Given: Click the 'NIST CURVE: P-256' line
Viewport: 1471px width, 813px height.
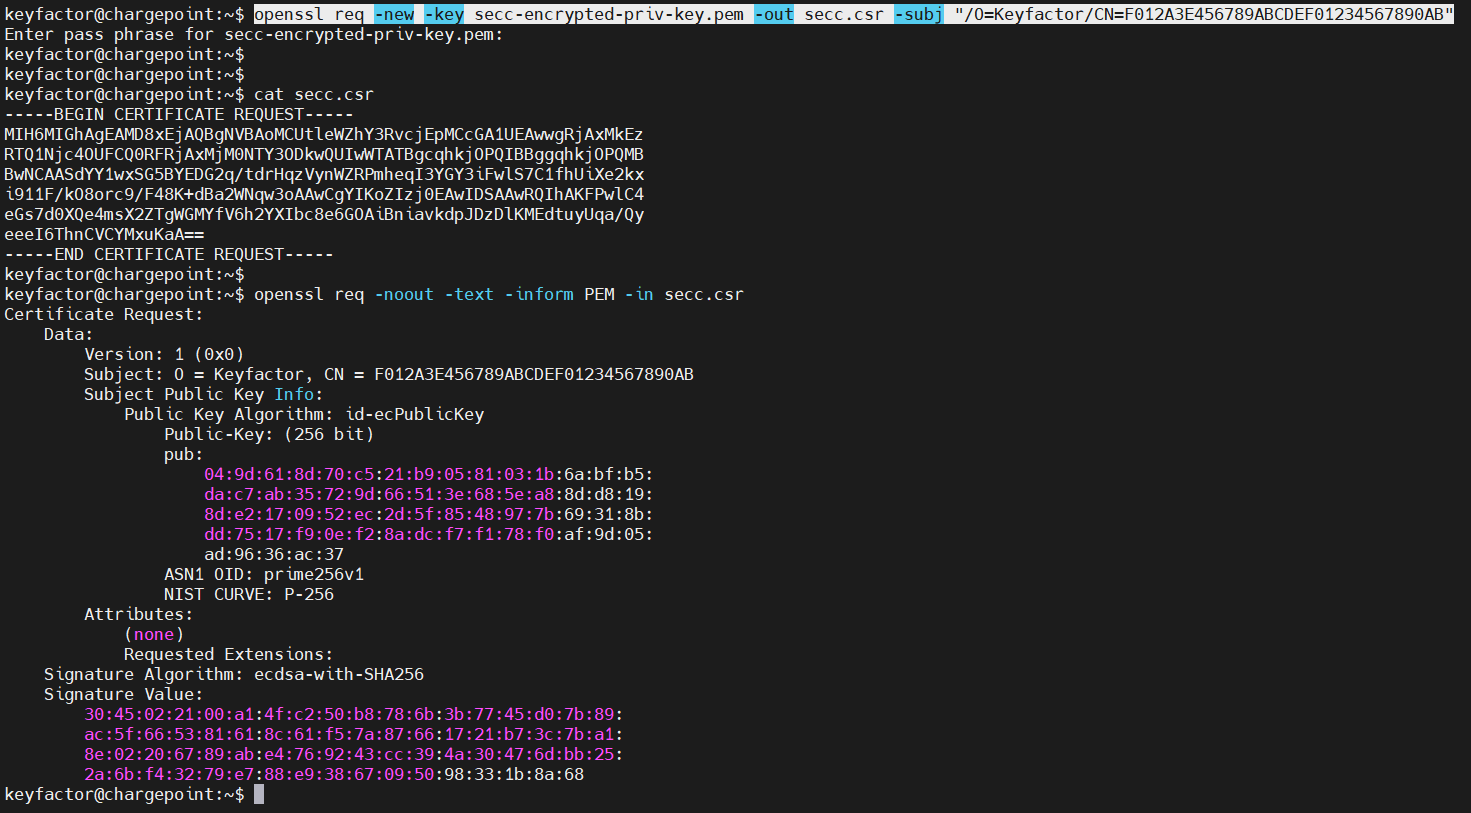Looking at the screenshot, I should [249, 594].
